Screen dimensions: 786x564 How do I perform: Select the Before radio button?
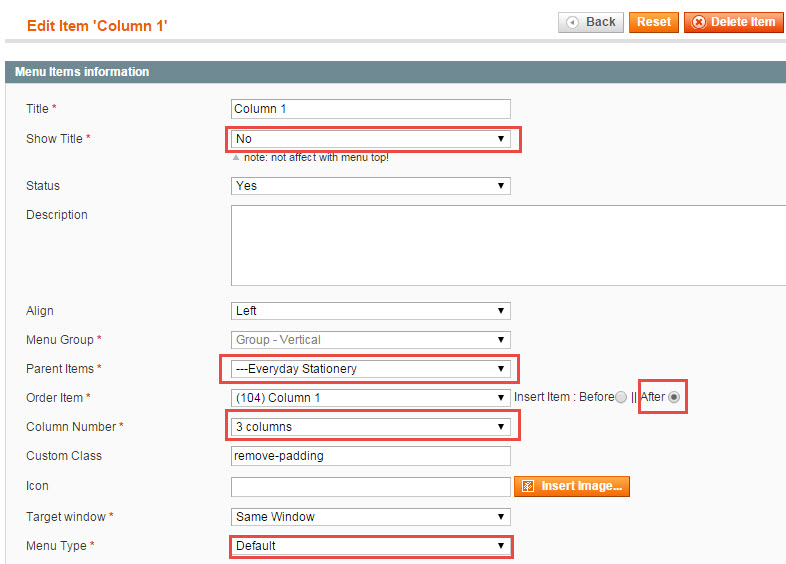tap(621, 397)
